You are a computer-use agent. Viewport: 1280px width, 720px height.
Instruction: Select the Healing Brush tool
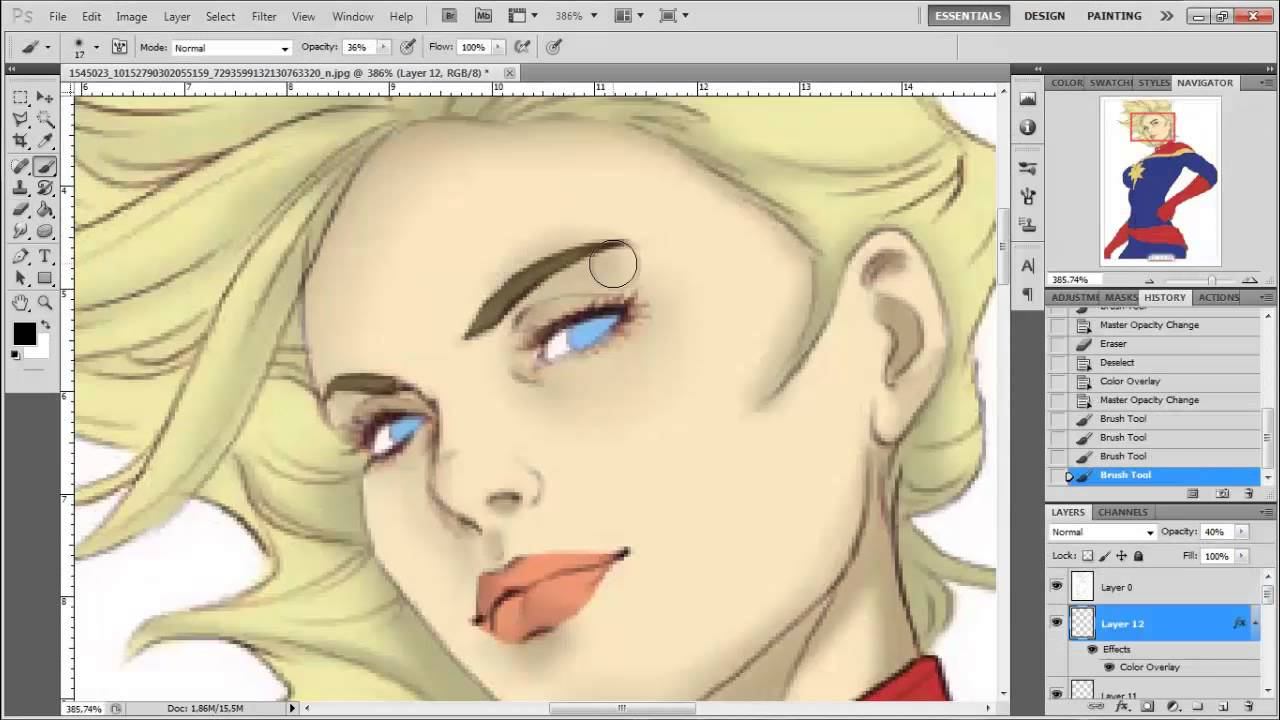point(20,166)
